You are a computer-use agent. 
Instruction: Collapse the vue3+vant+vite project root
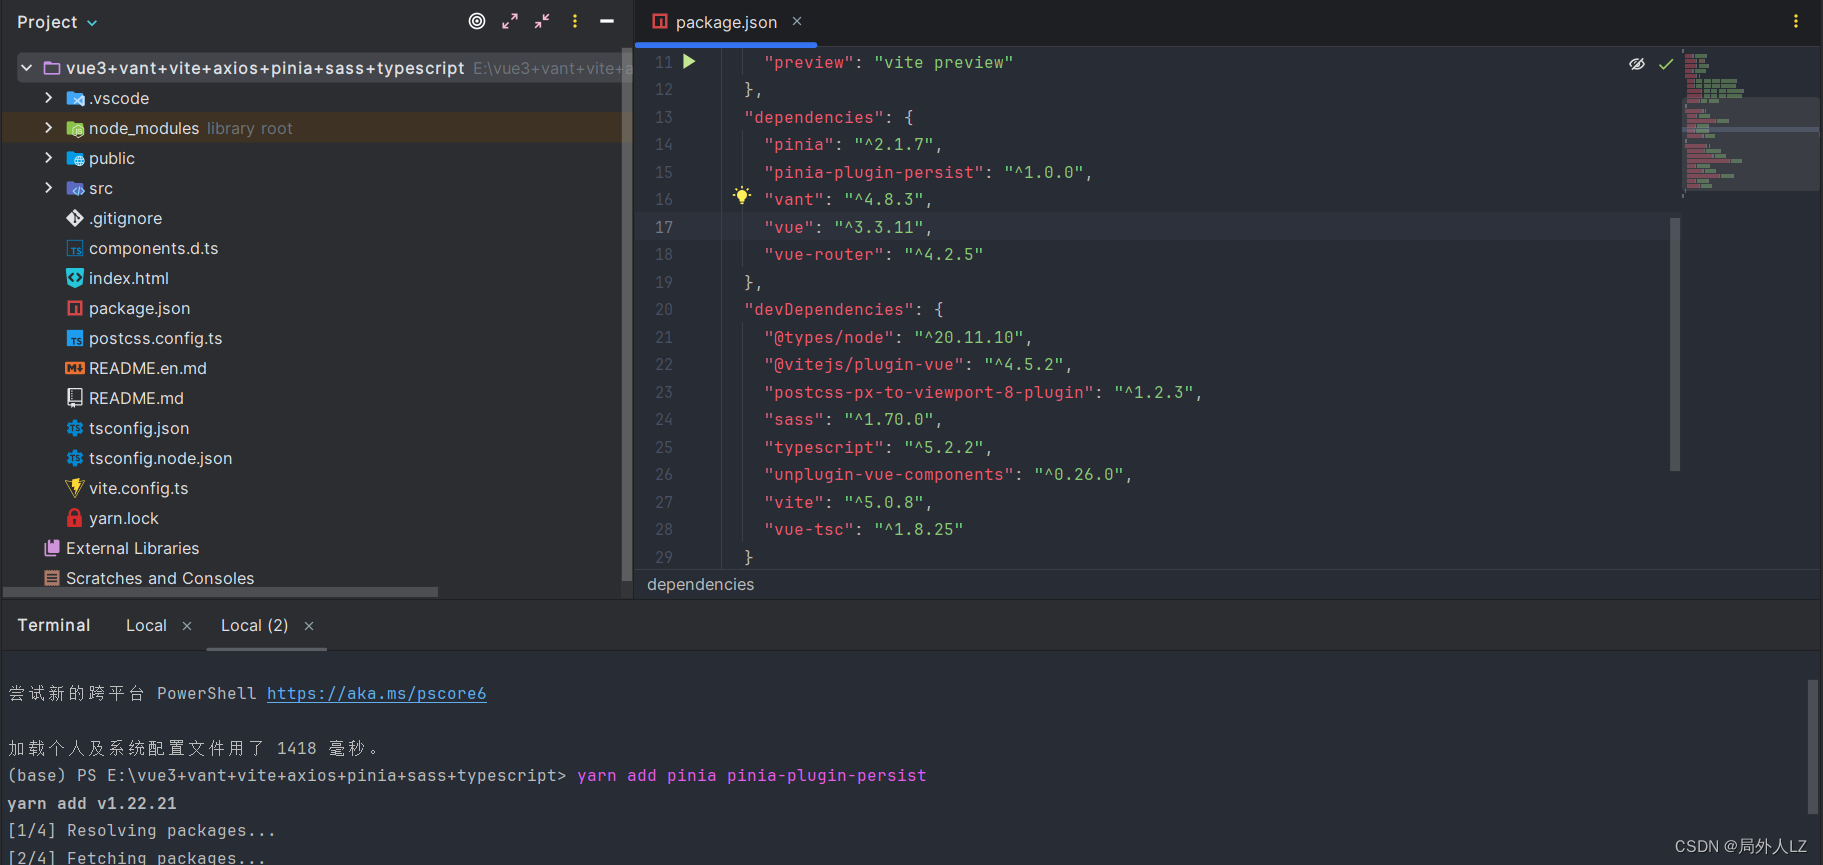pos(27,68)
